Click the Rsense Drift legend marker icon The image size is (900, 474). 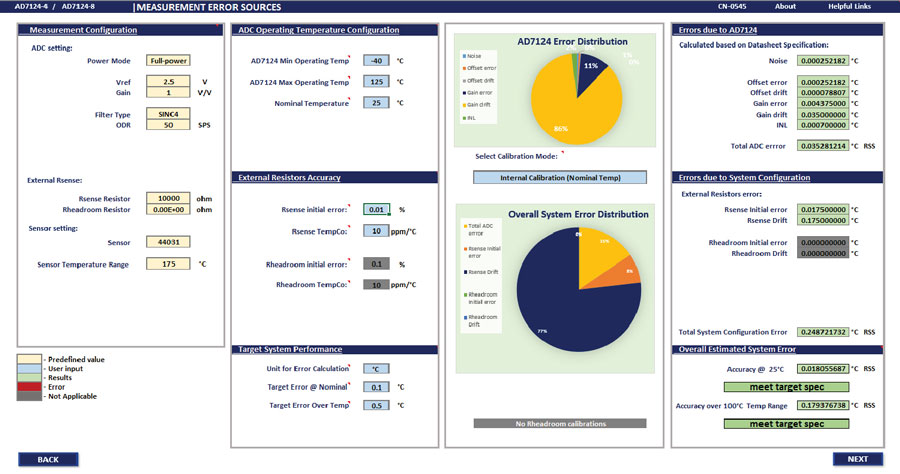point(465,272)
